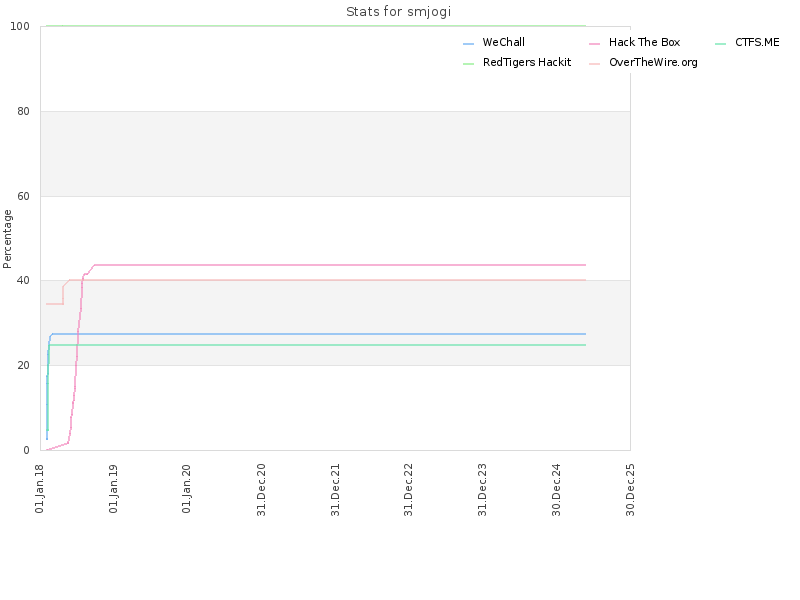The width and height of the screenshot is (800, 600).
Task: Click the chart title Stats for smjogi
Action: tap(398, 12)
